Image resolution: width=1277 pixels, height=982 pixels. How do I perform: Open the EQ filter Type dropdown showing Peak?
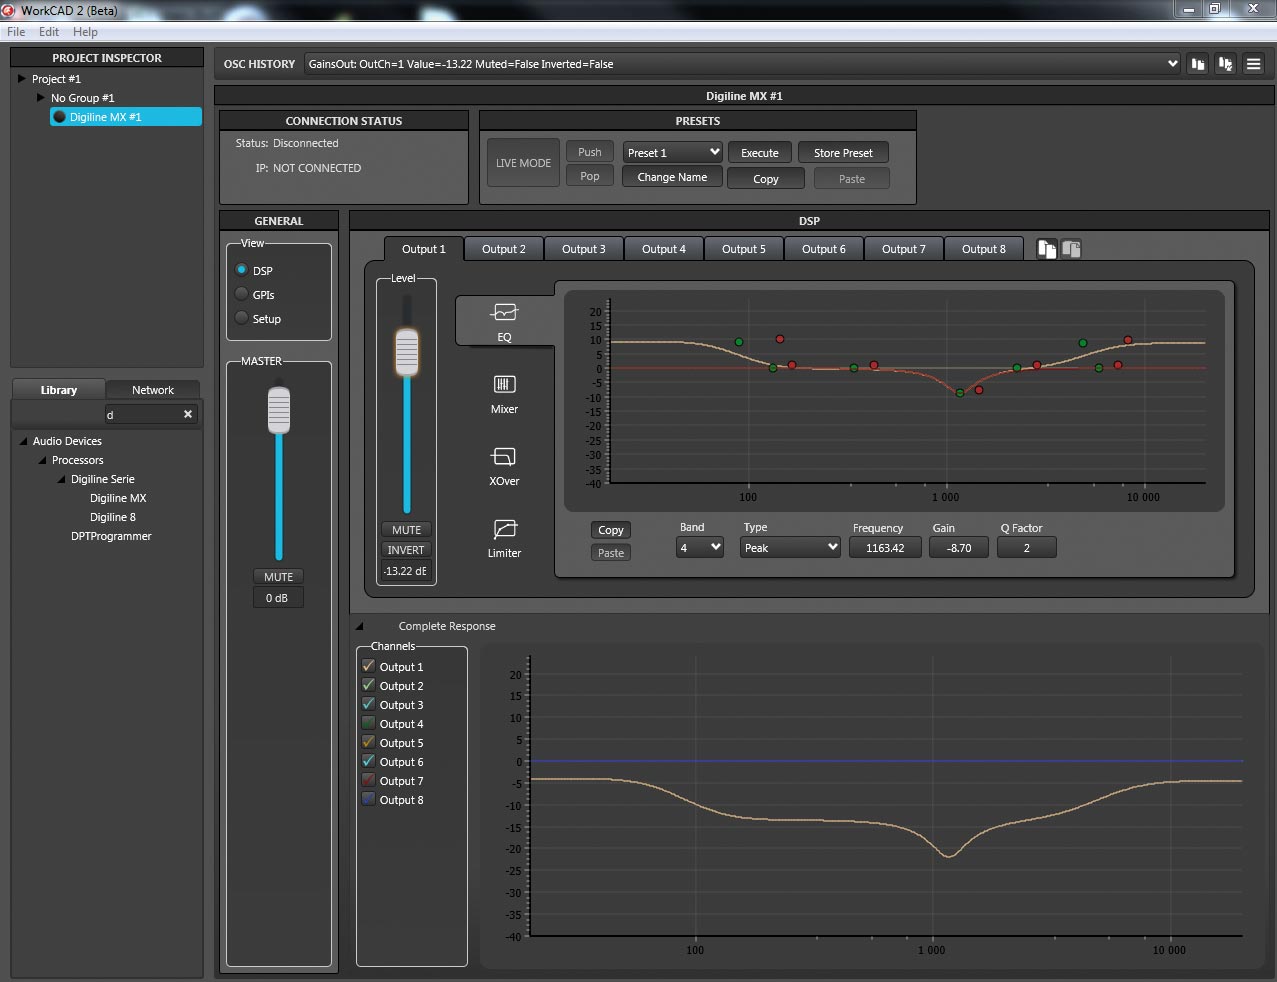point(790,547)
